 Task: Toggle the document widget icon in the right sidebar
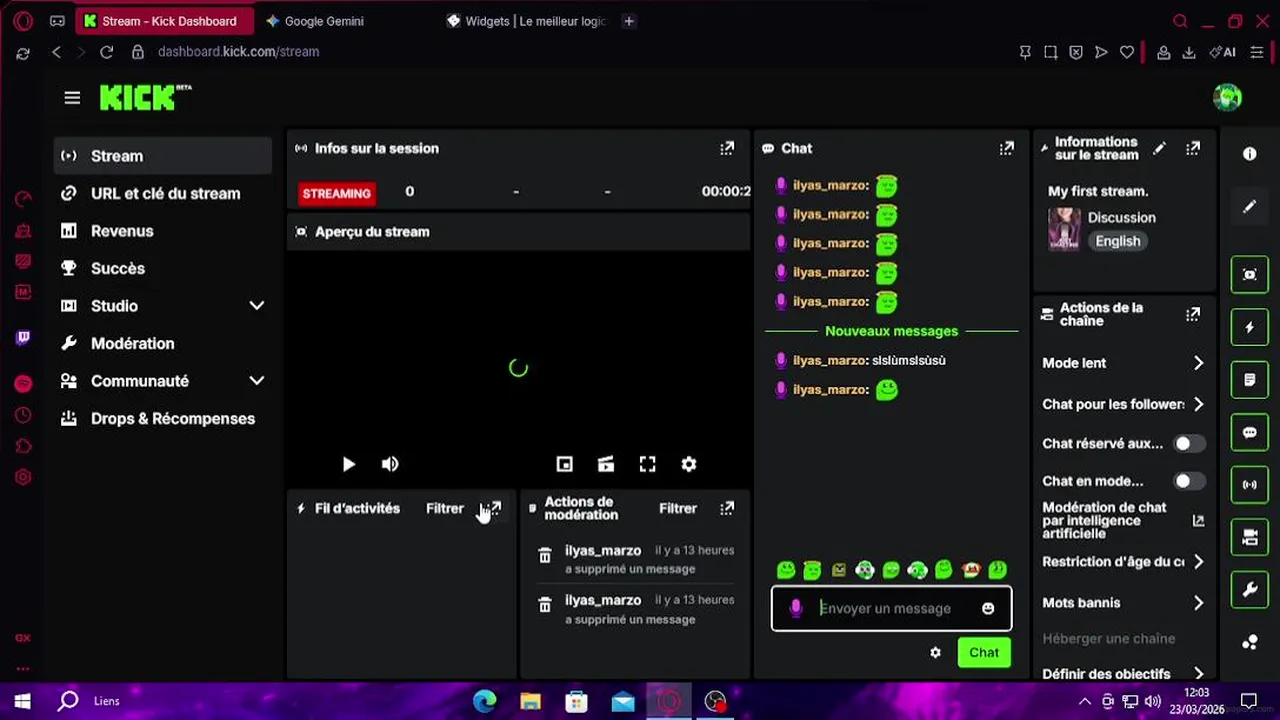coord(1250,380)
